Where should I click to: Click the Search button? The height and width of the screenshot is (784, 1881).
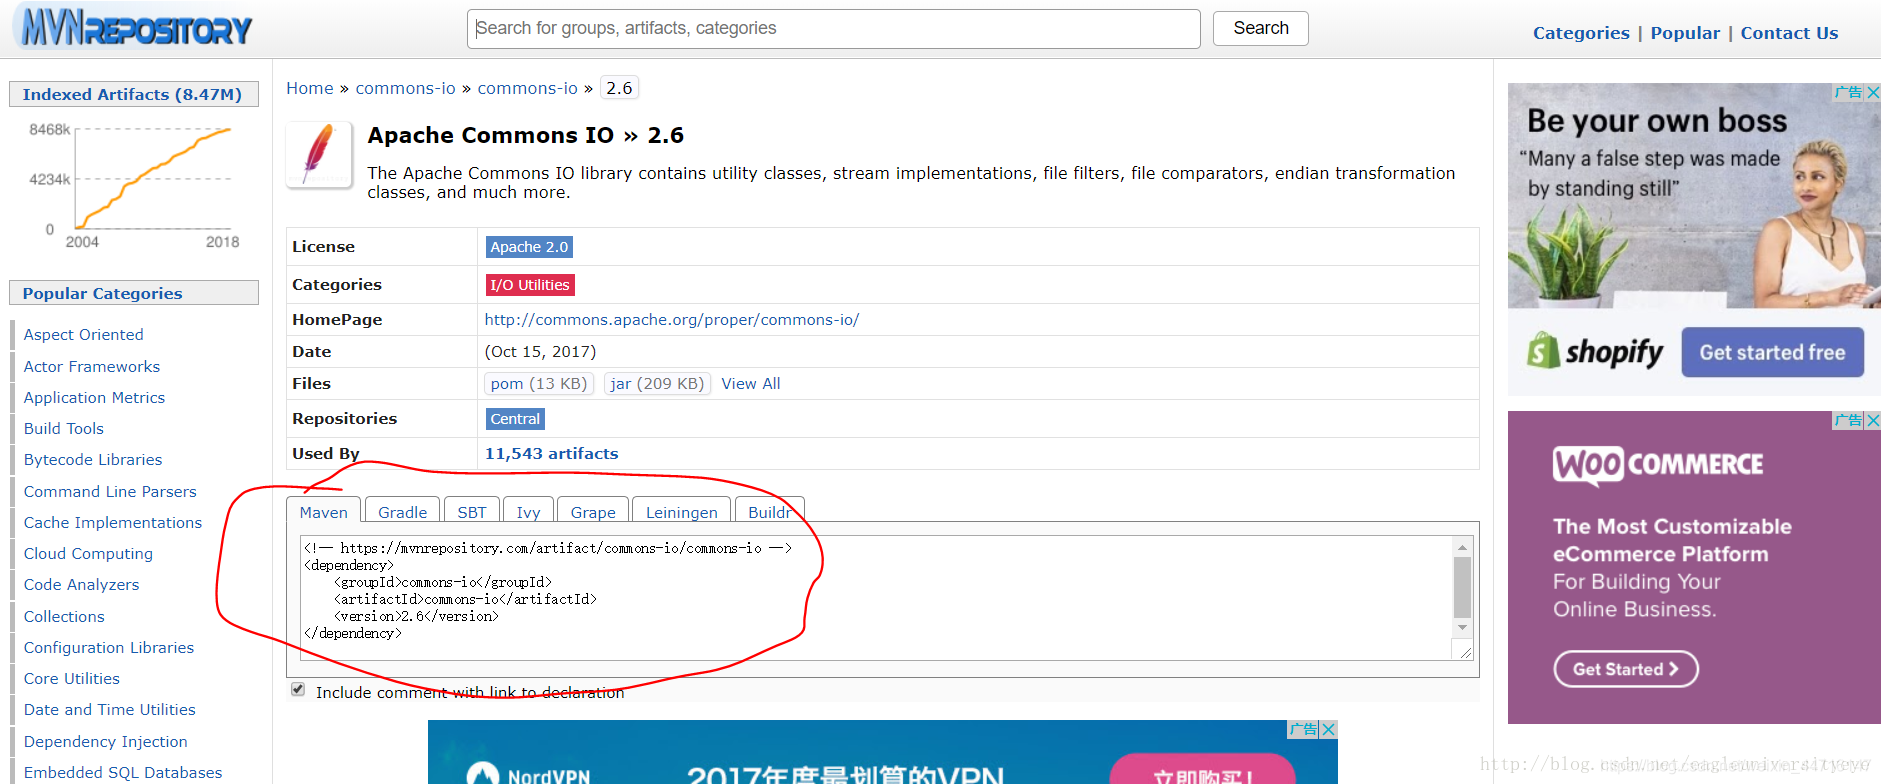click(1261, 28)
